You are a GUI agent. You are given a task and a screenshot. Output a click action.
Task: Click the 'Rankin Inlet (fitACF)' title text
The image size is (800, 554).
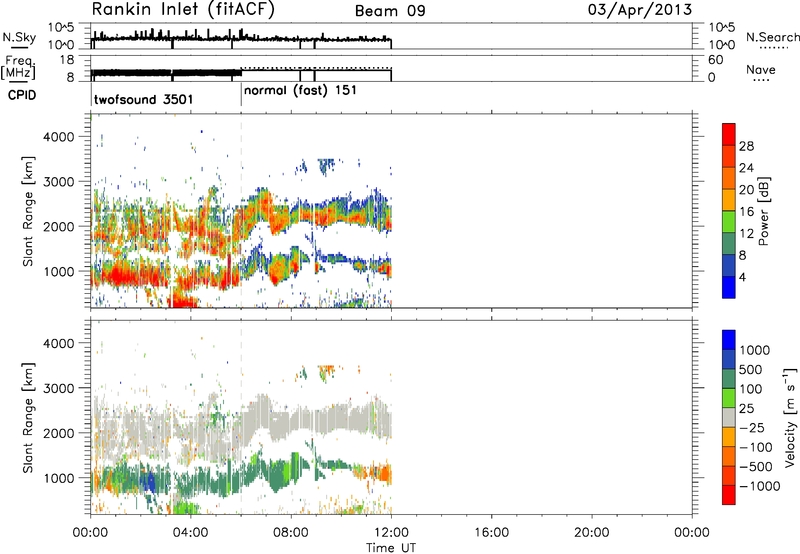coord(183,10)
